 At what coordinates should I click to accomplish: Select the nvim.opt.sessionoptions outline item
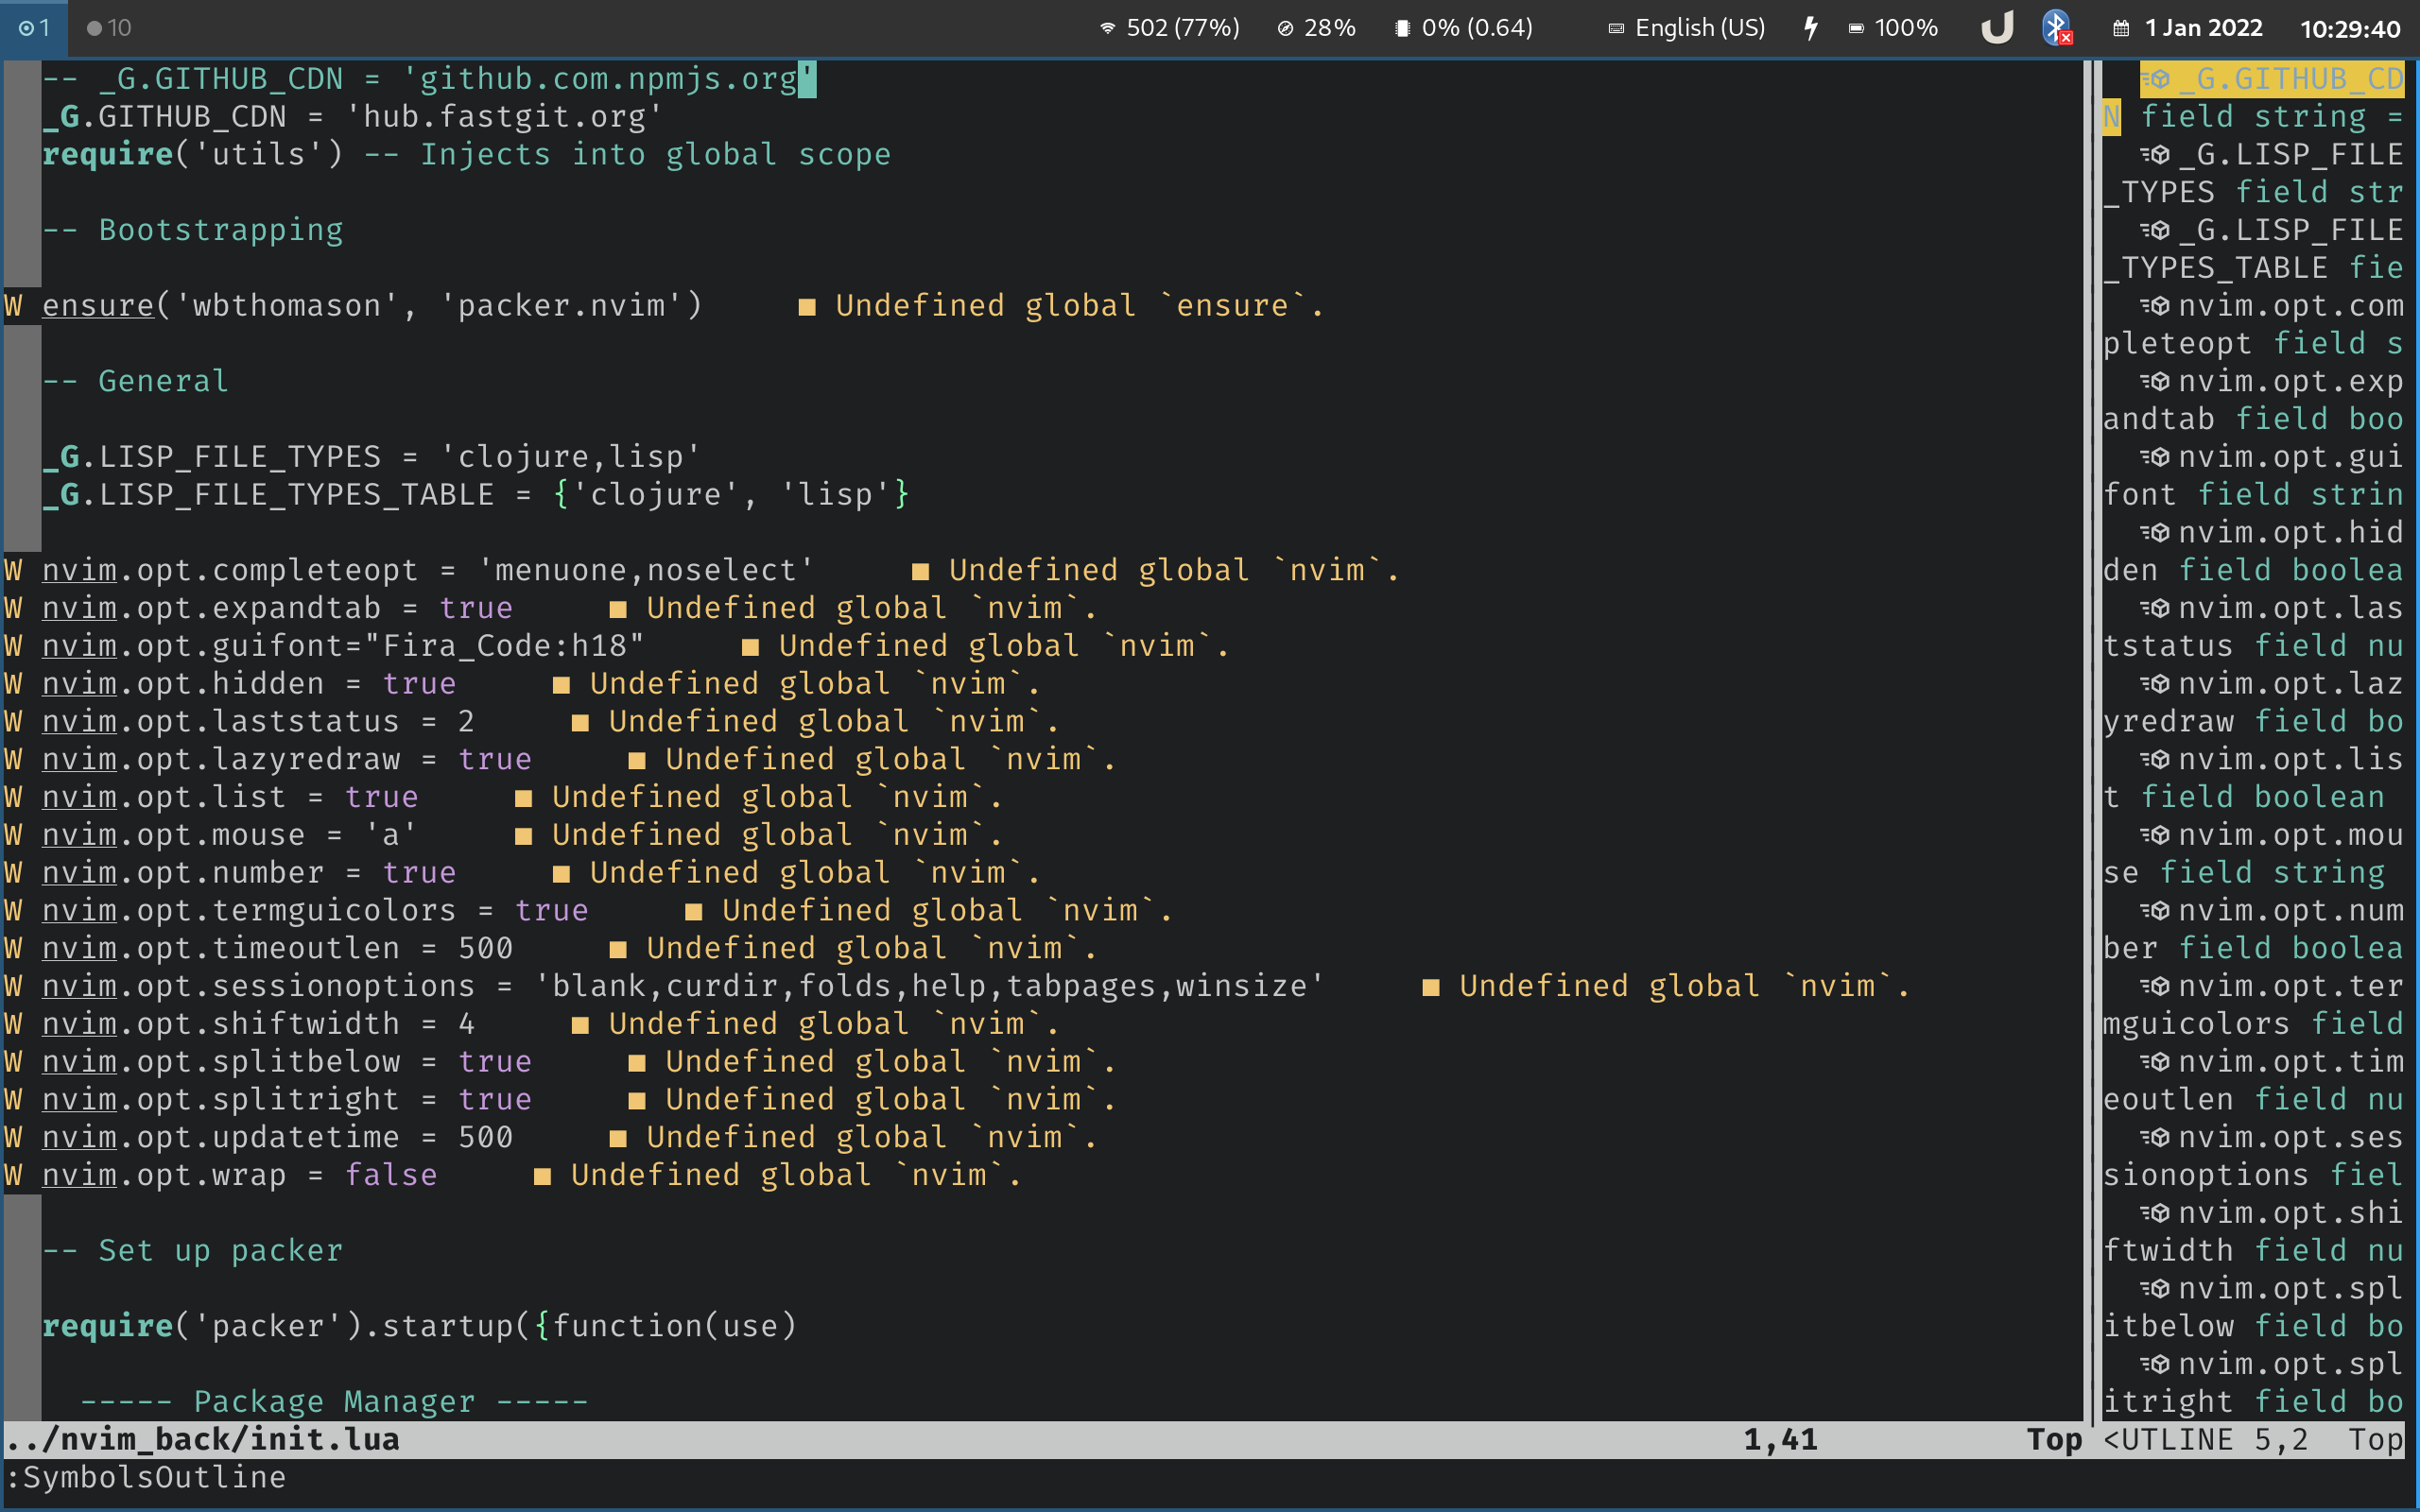2290,1138
